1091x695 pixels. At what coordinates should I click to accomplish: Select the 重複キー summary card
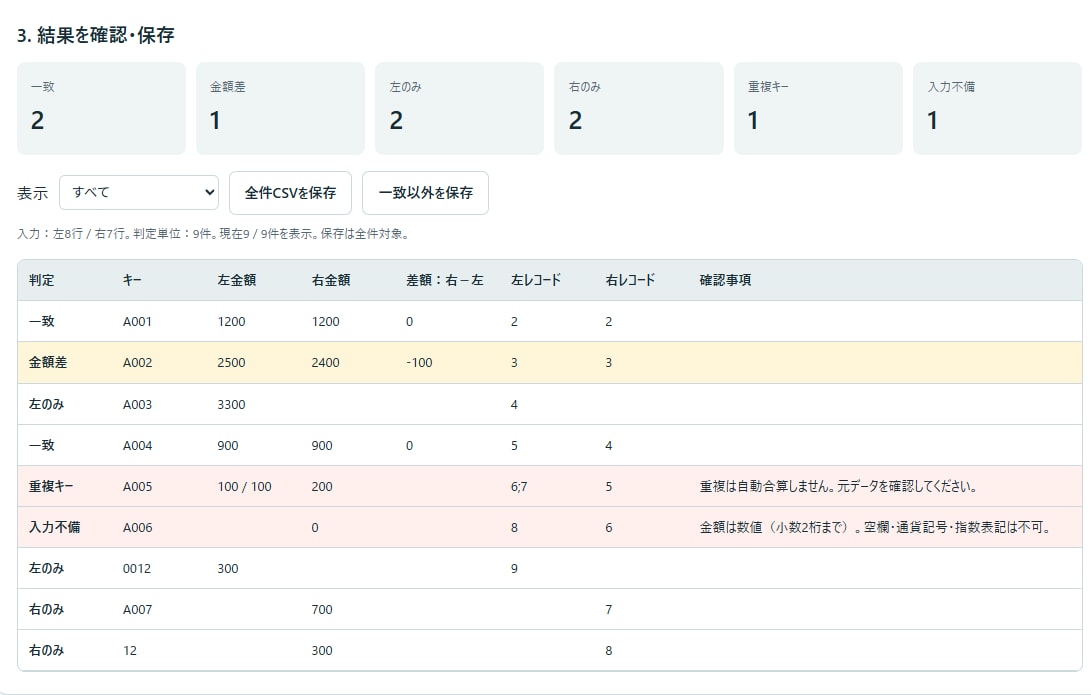click(x=818, y=109)
